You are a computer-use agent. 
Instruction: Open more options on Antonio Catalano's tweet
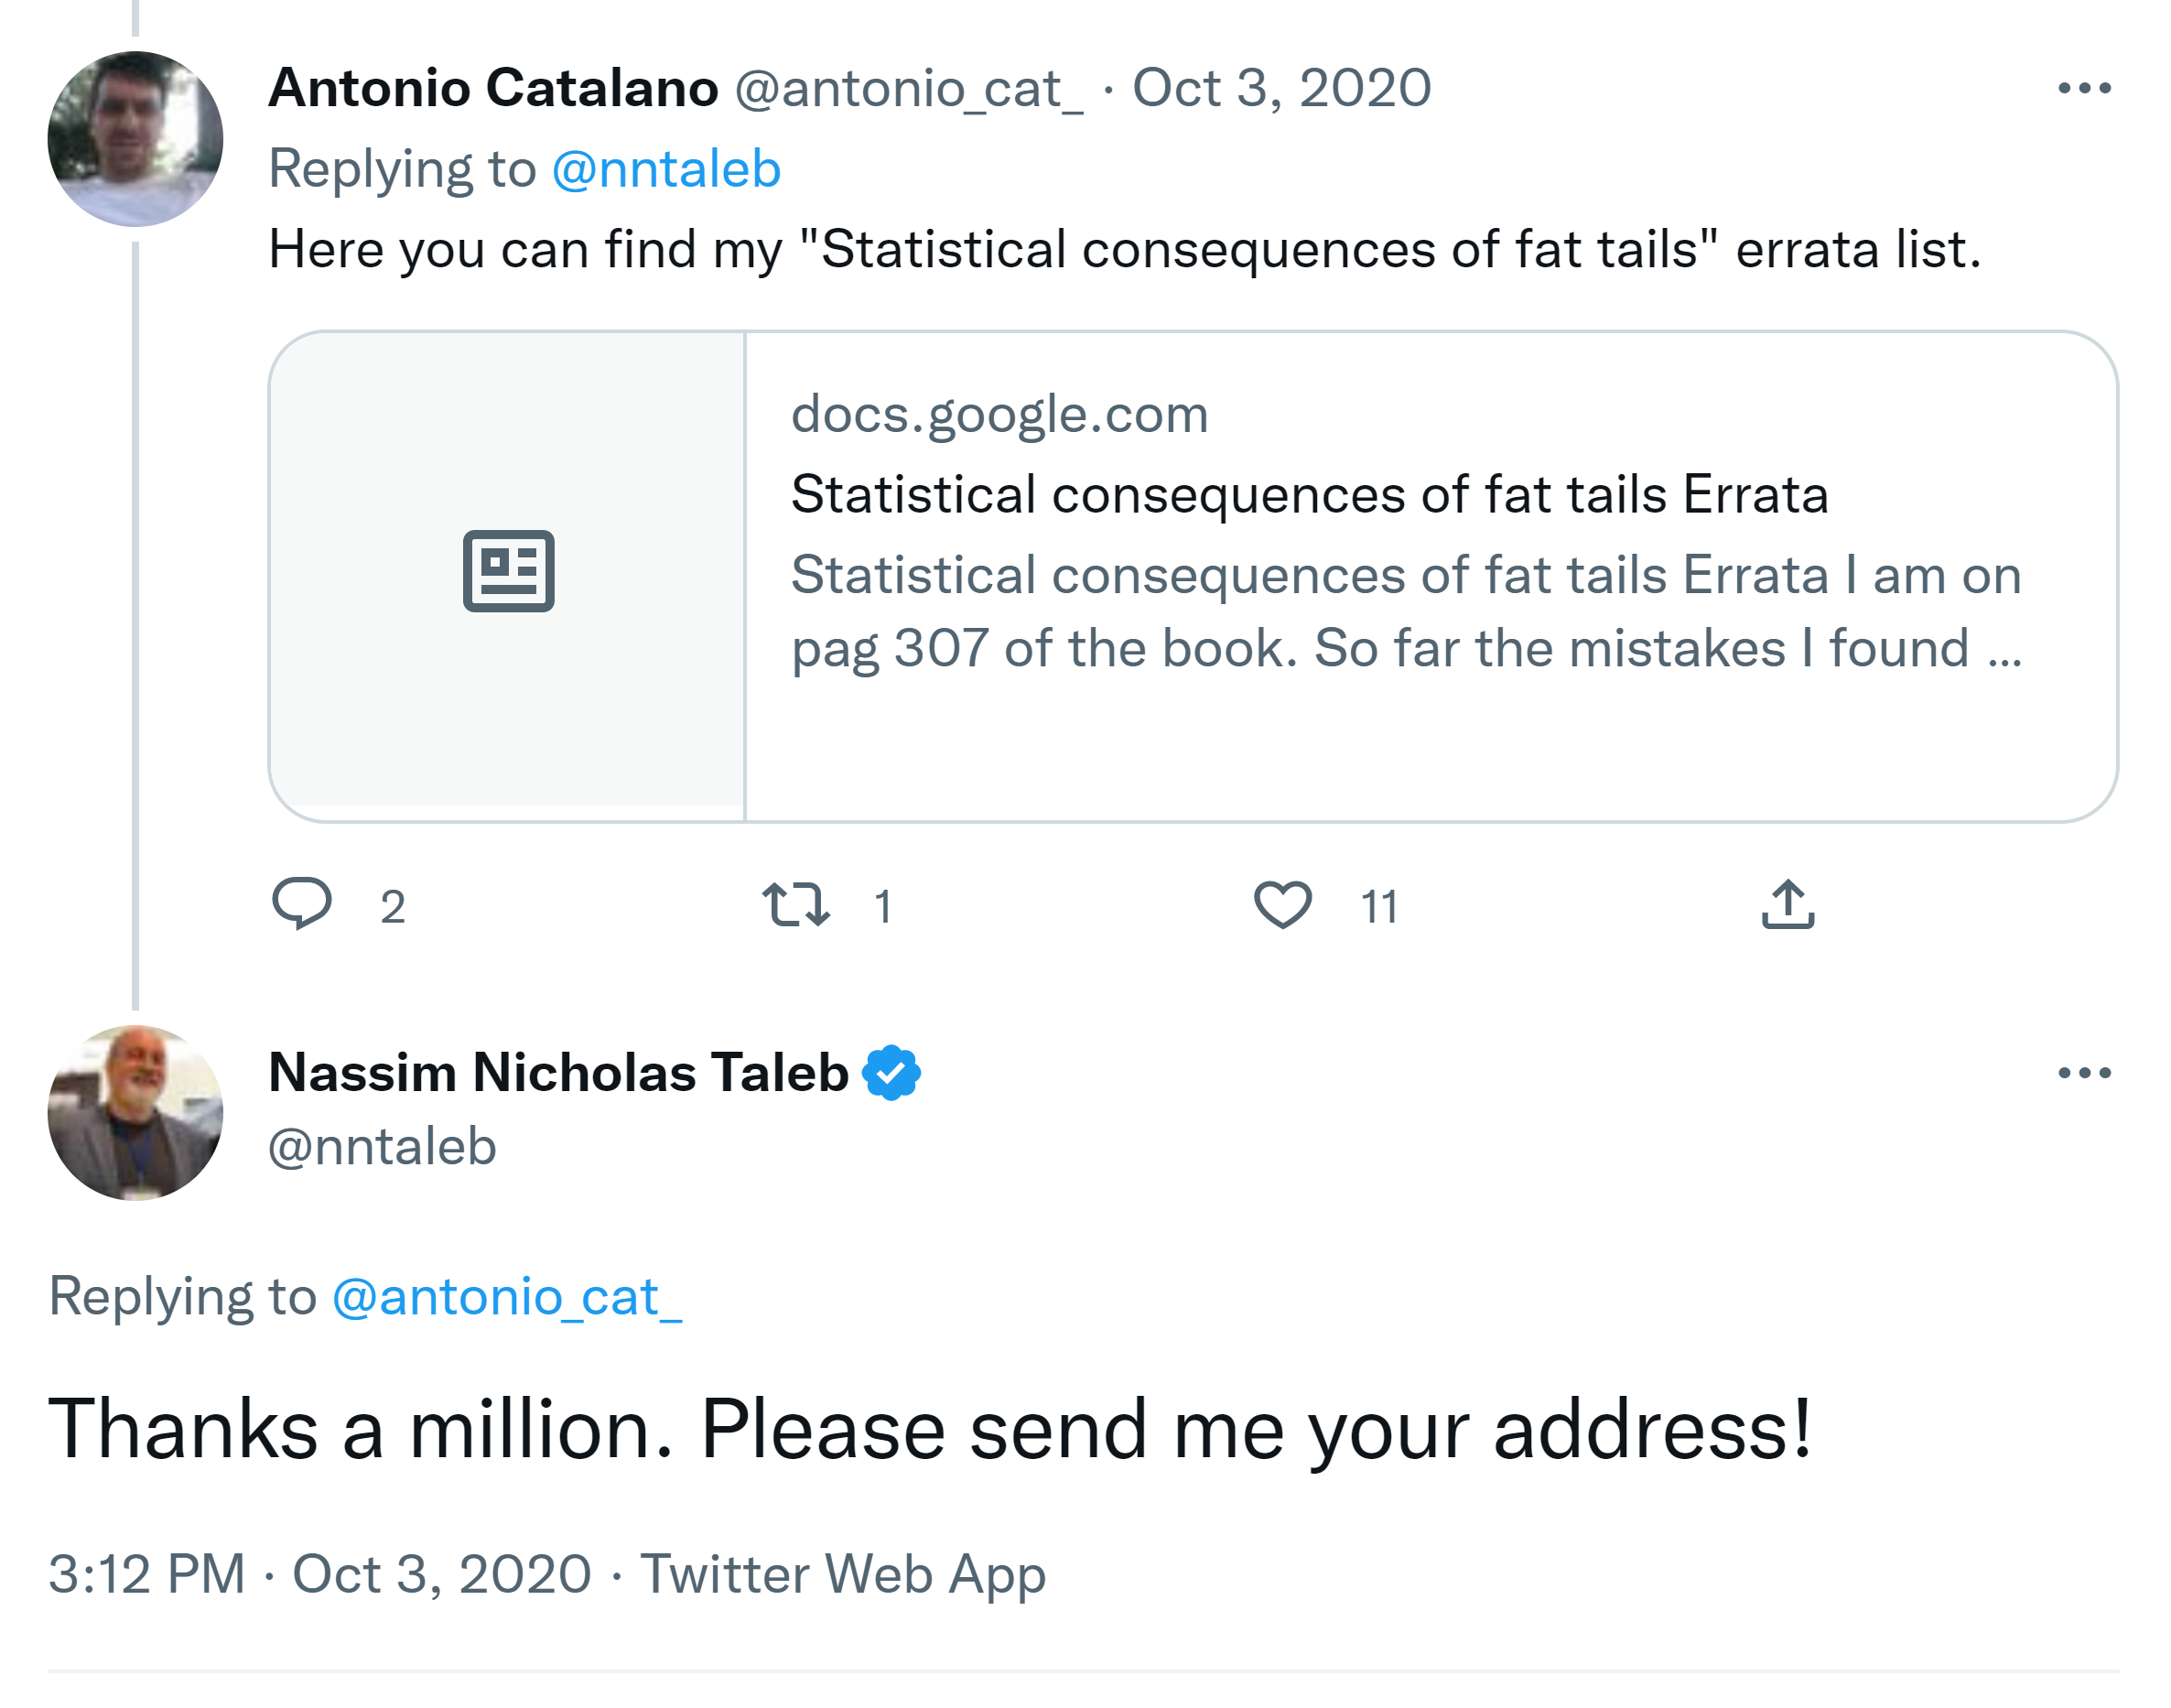point(2084,88)
